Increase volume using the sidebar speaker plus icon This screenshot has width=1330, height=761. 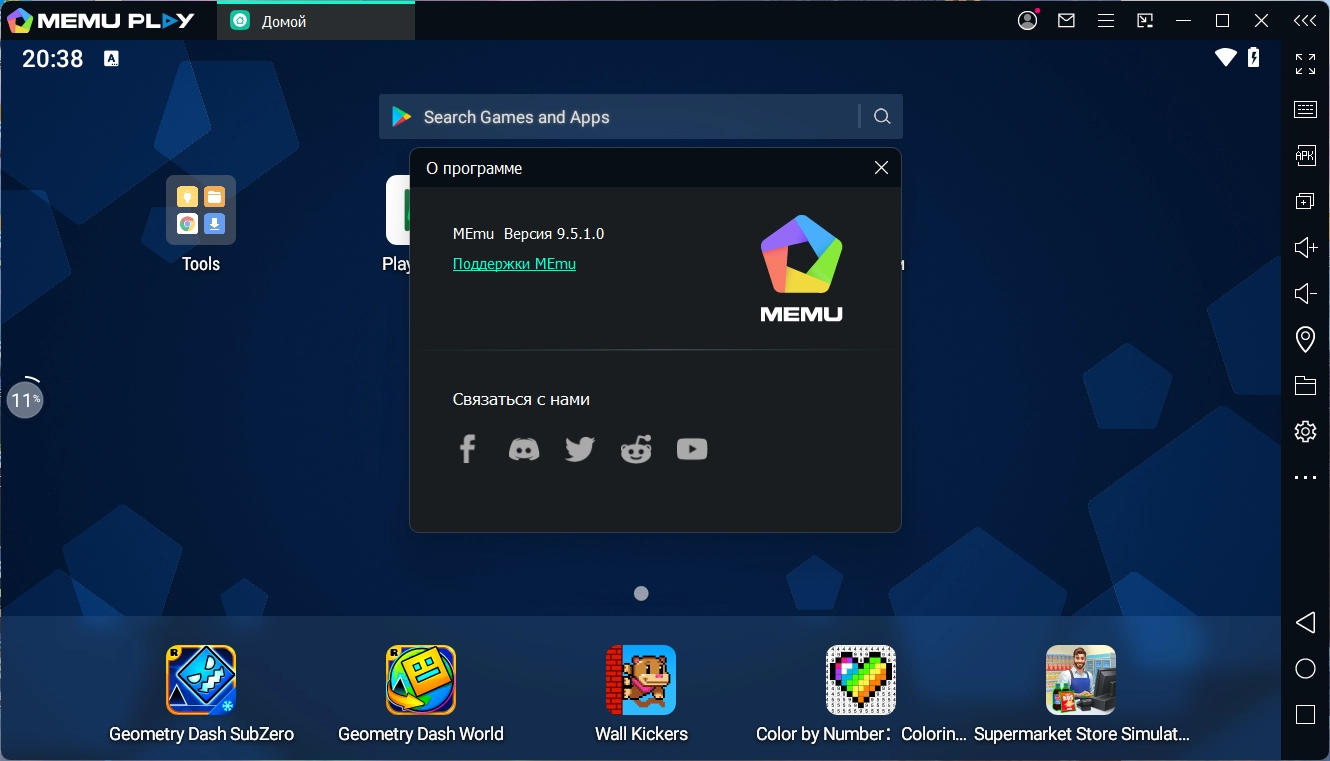tap(1305, 247)
